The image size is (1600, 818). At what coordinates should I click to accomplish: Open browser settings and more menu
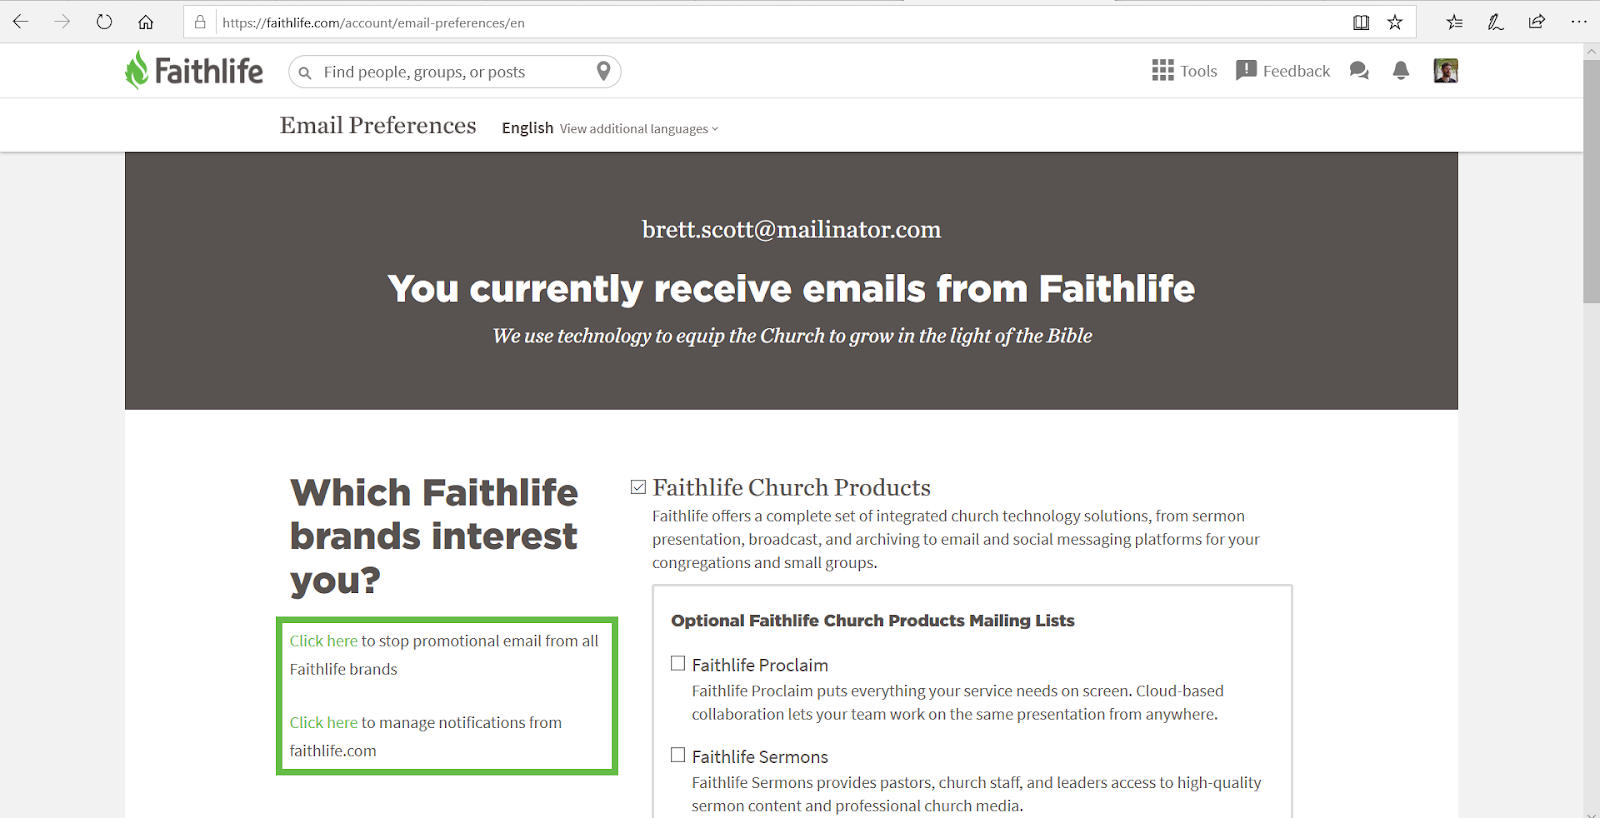point(1579,22)
